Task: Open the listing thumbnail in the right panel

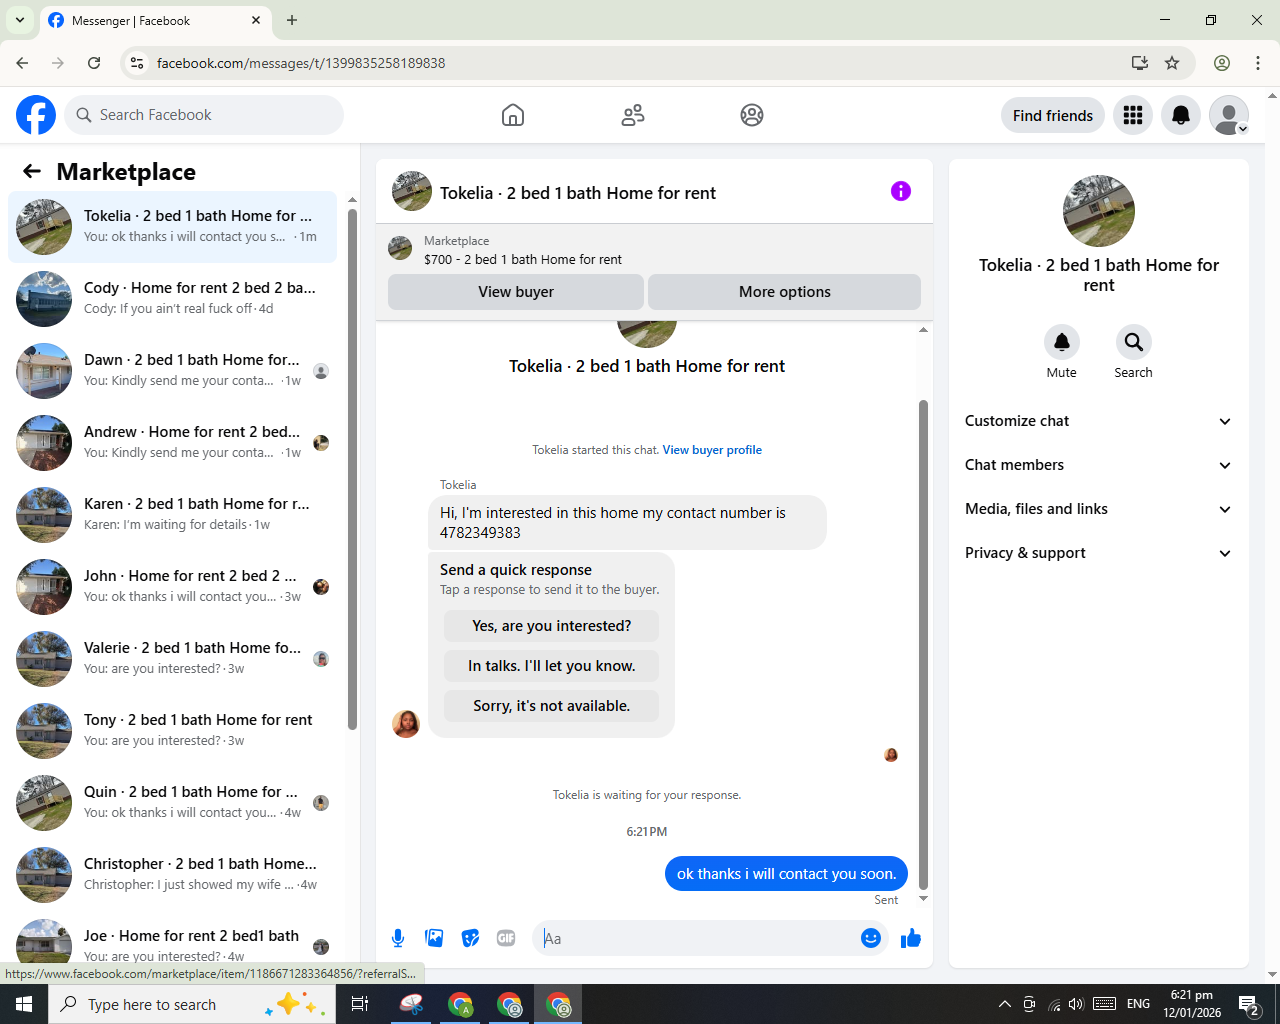Action: (x=1099, y=211)
